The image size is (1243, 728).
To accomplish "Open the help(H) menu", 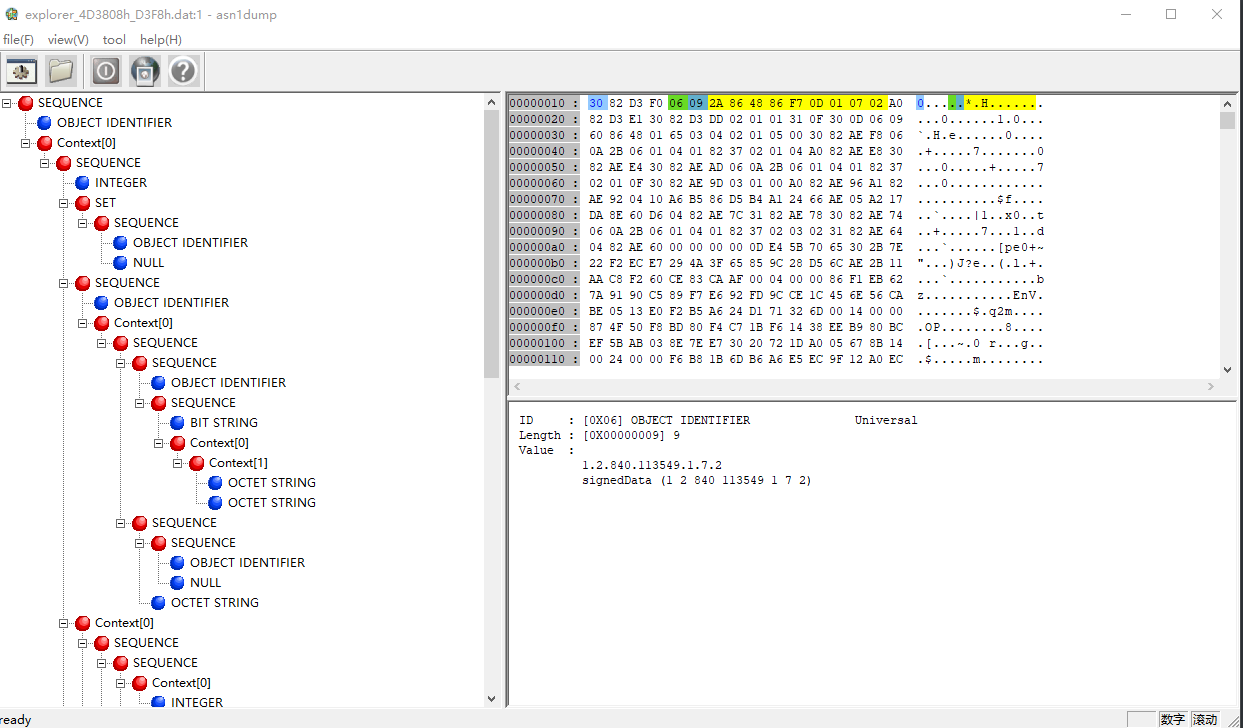I will [161, 40].
